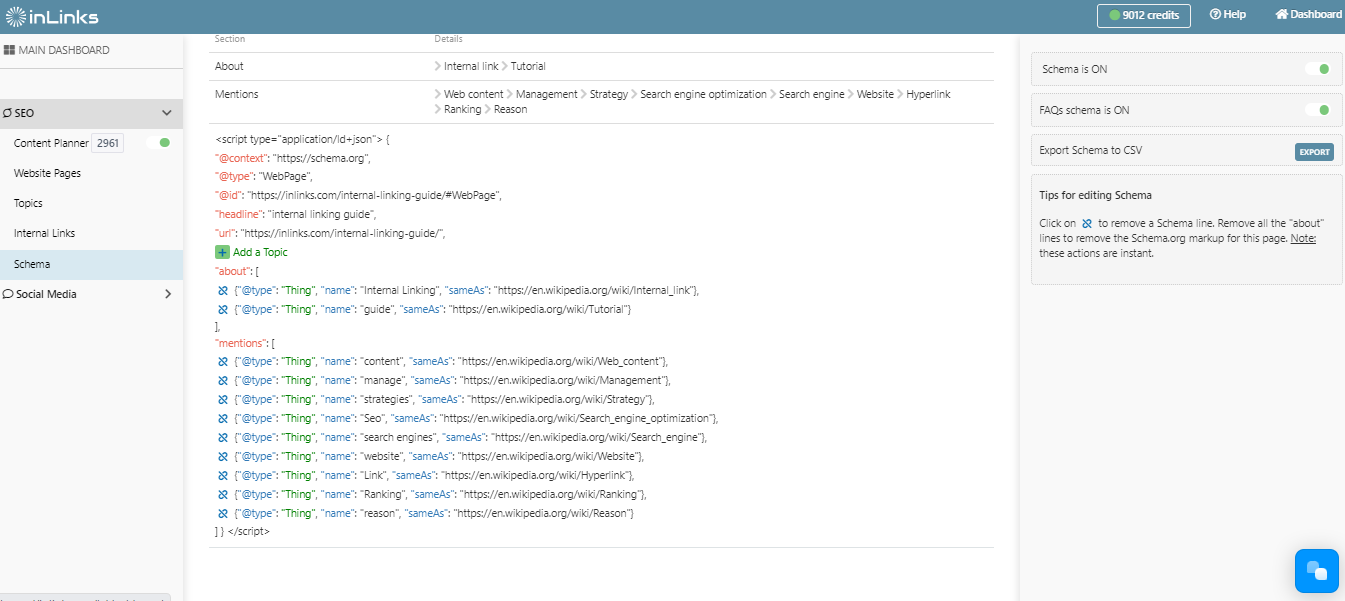1345x601 pixels.
Task: Remove the Internal Linking about schema line
Action: [x=223, y=290]
